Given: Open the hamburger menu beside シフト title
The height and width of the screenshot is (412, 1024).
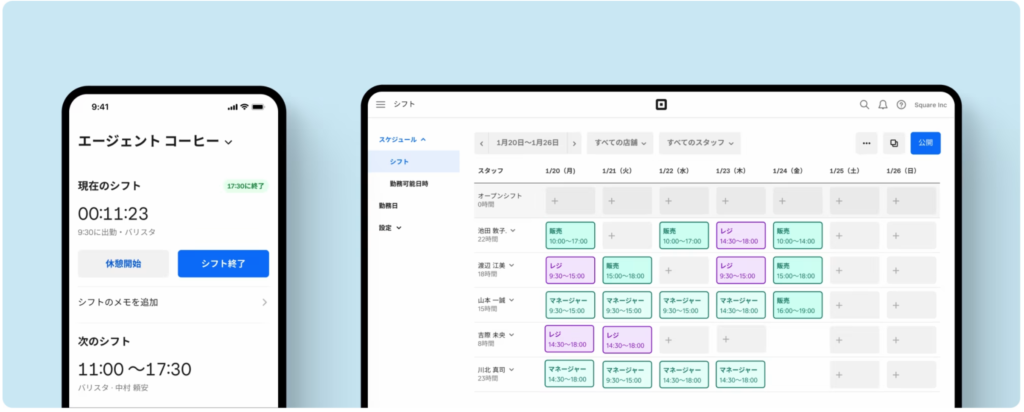Looking at the screenshot, I should click(x=380, y=104).
